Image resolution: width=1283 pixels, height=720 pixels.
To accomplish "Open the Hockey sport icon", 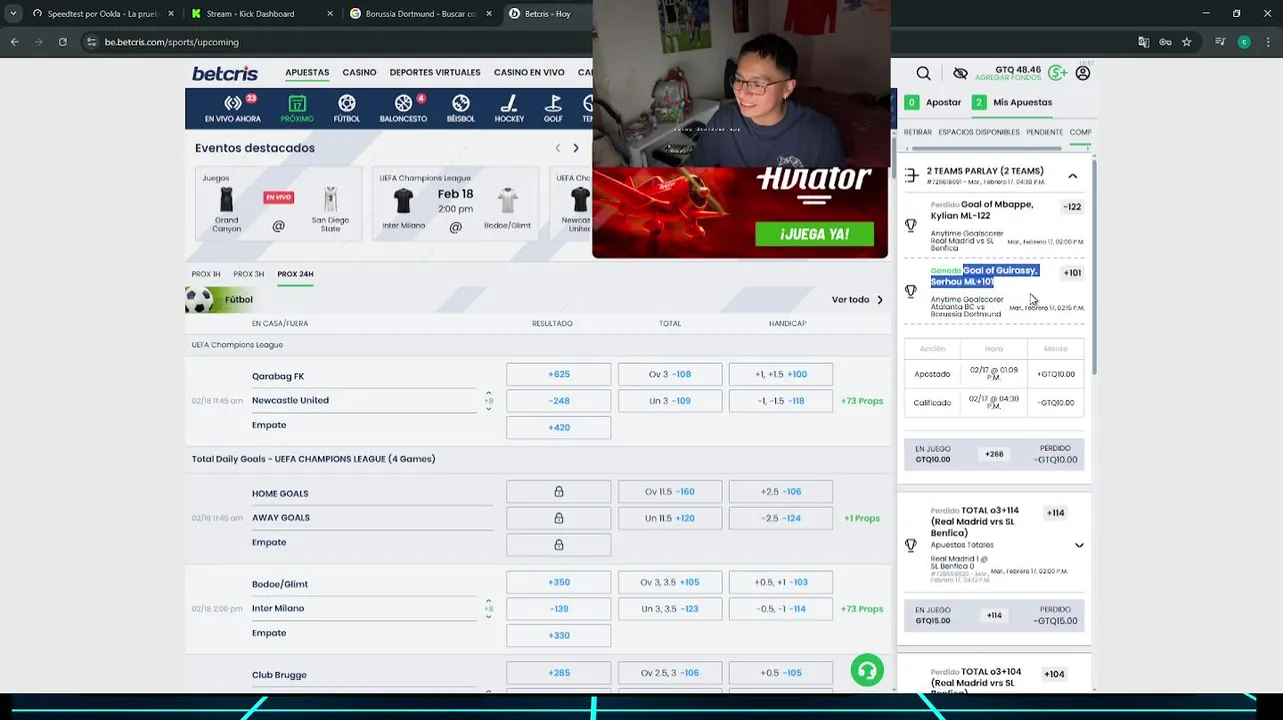I will (509, 109).
